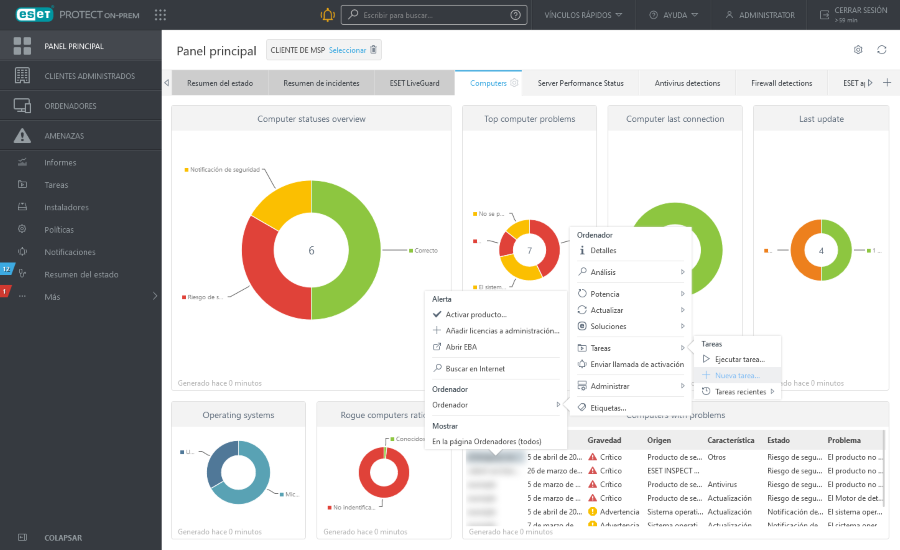The height and width of the screenshot is (550, 900).
Task: Click Seleccionar MSP client link
Action: 347,50
